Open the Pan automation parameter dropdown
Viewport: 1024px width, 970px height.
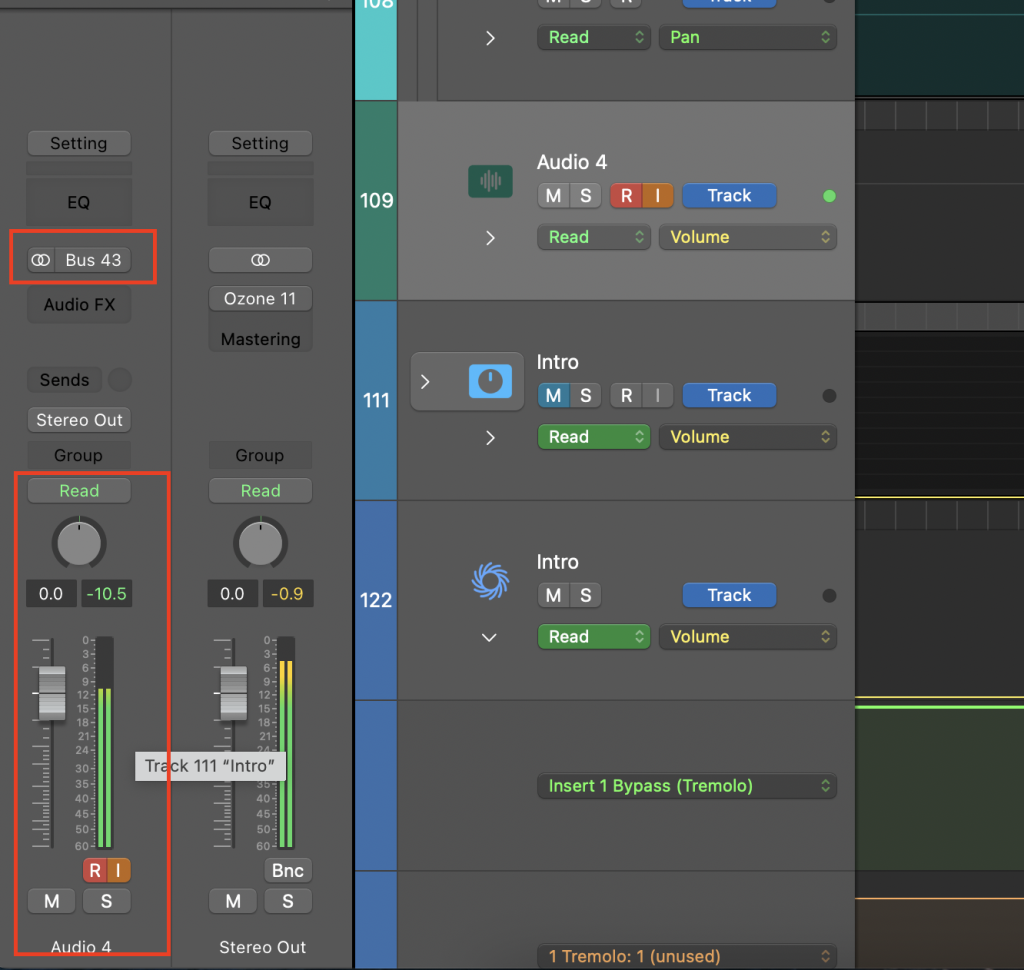click(x=748, y=37)
